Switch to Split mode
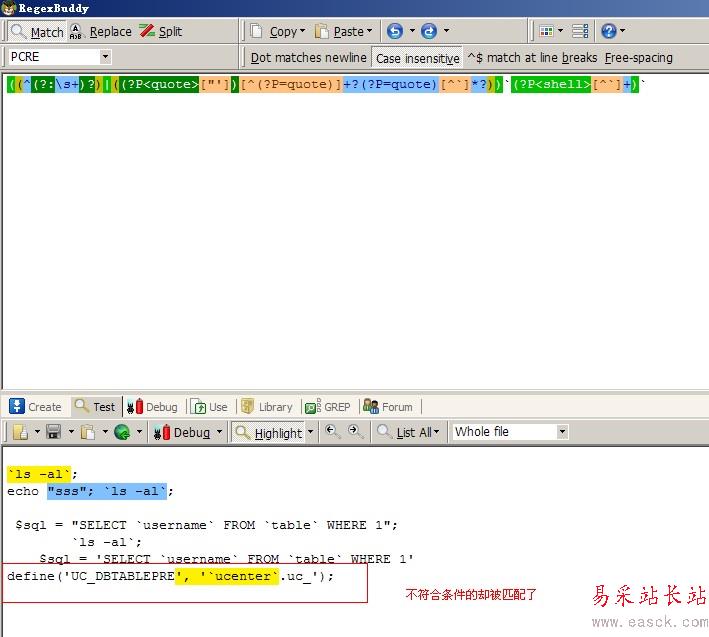This screenshot has width=709, height=637. point(161,32)
